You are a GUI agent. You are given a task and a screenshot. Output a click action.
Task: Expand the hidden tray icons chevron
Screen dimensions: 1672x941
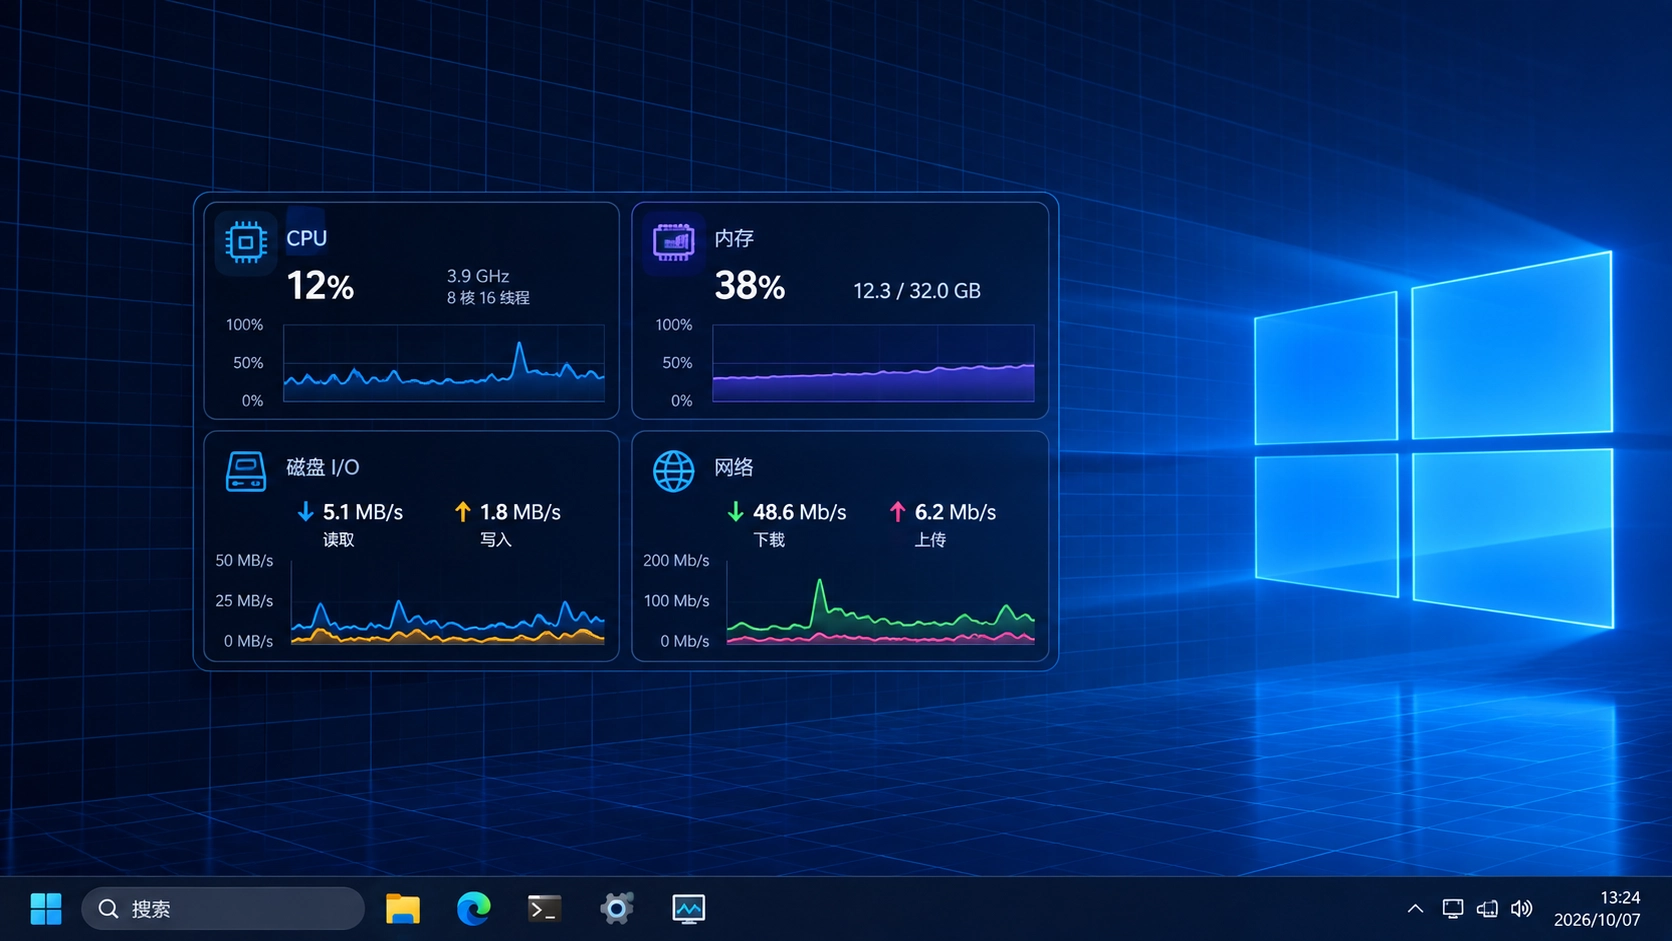pos(1415,909)
